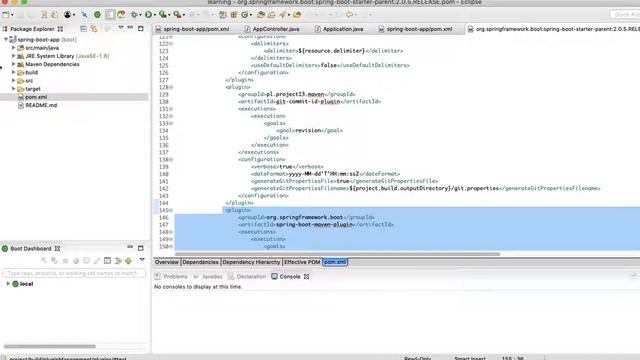640x360 pixels.
Task: Toggle the highlighted block selection toolbar button
Action: (x=110, y=15)
